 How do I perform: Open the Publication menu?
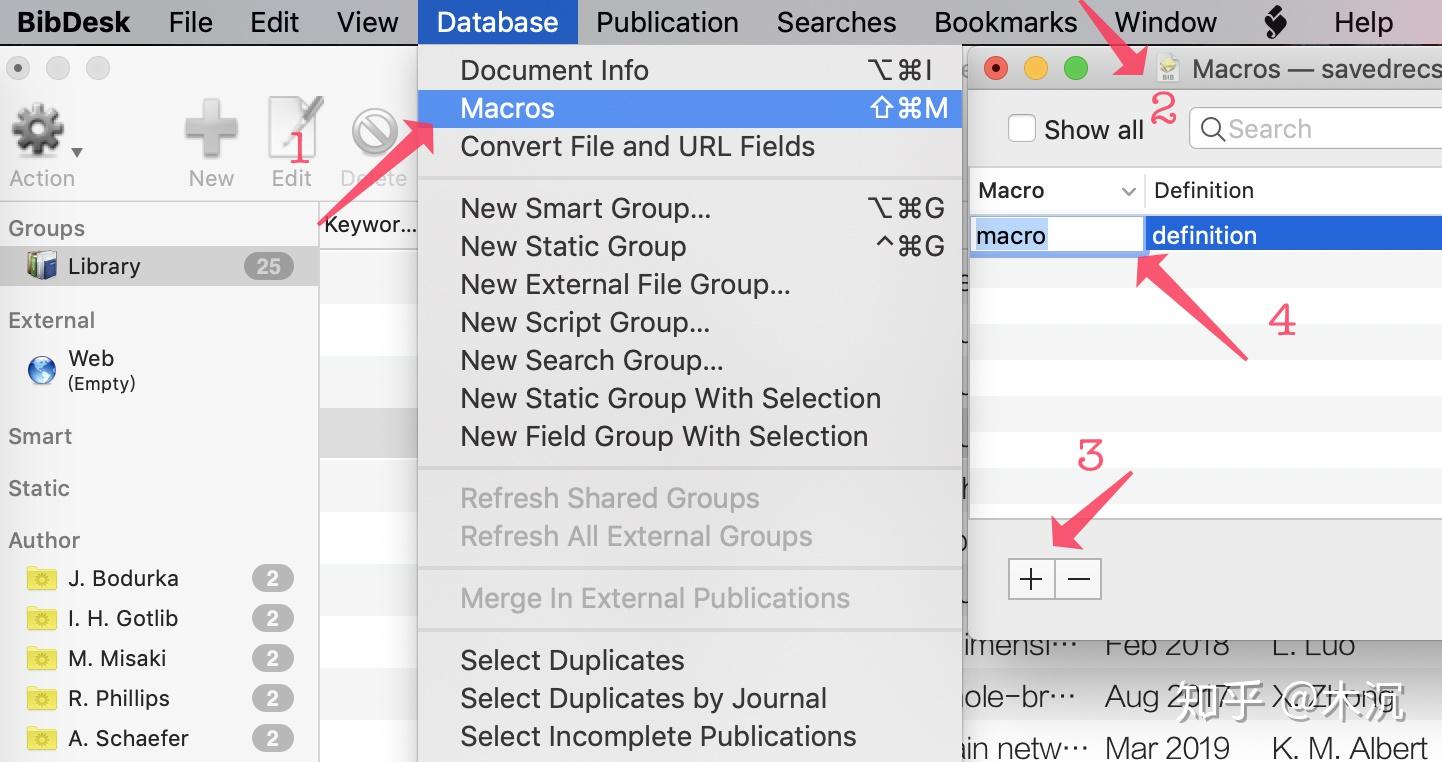point(667,21)
